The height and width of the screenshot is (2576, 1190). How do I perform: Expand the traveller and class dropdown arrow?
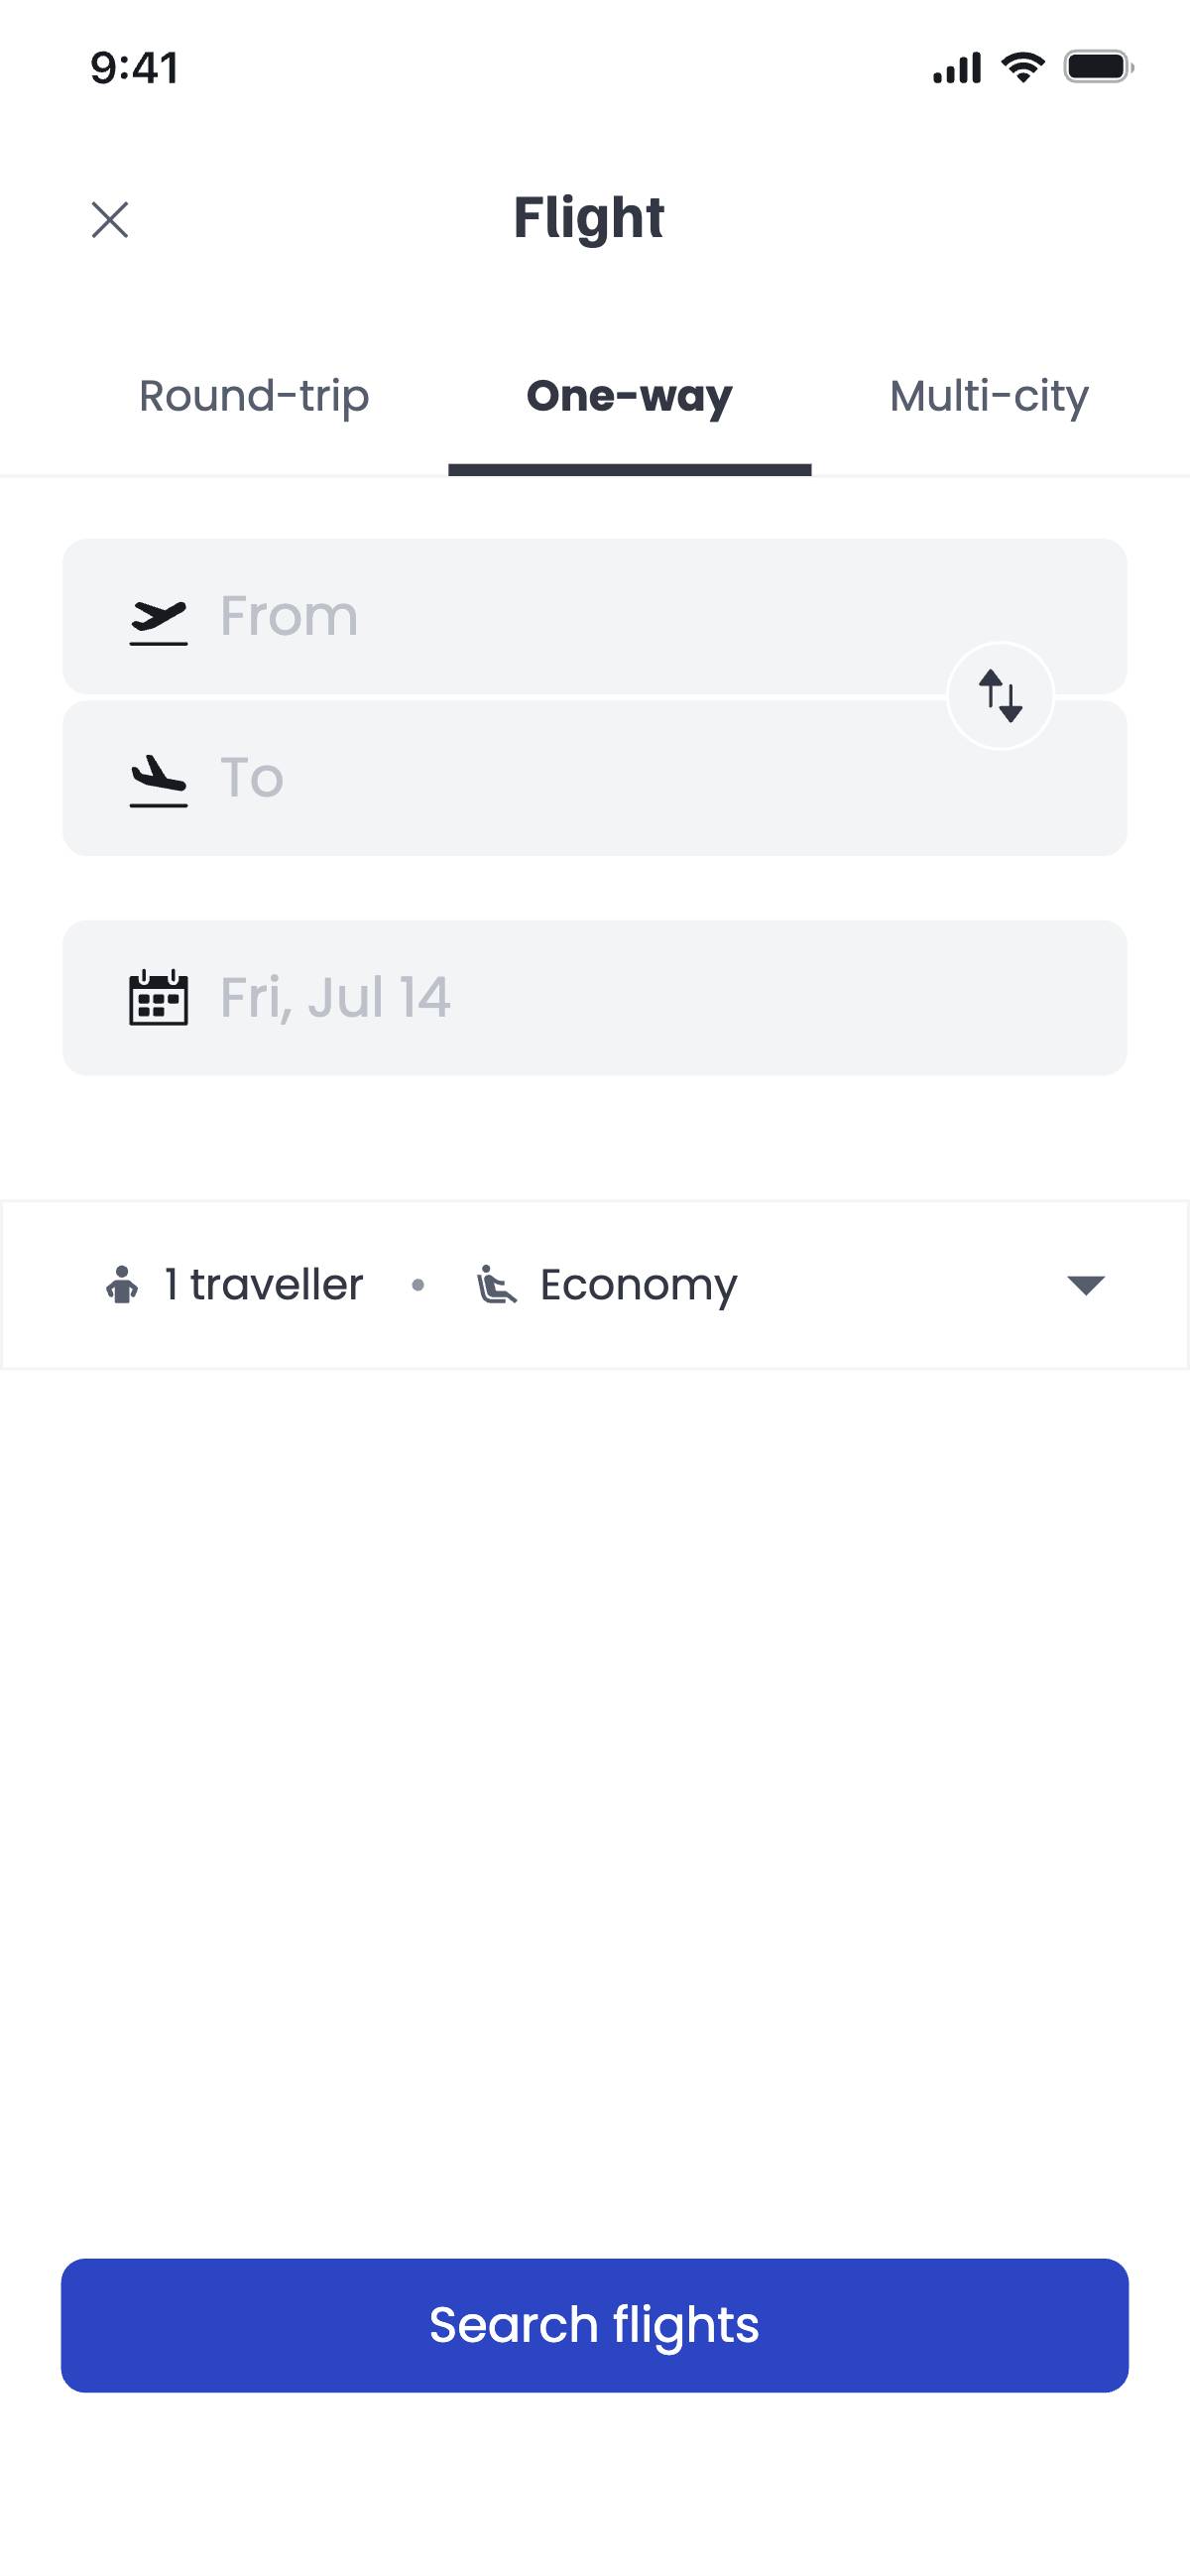click(1085, 1285)
